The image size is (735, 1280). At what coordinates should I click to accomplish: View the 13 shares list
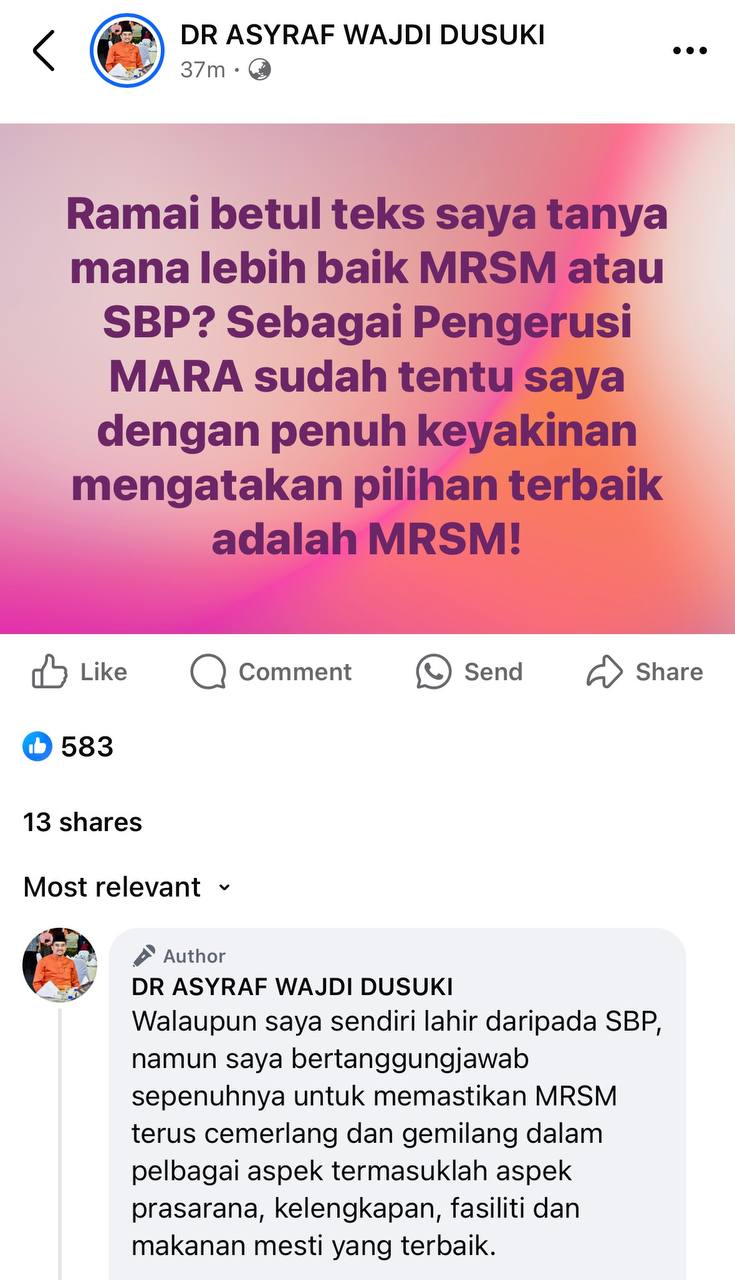(83, 822)
